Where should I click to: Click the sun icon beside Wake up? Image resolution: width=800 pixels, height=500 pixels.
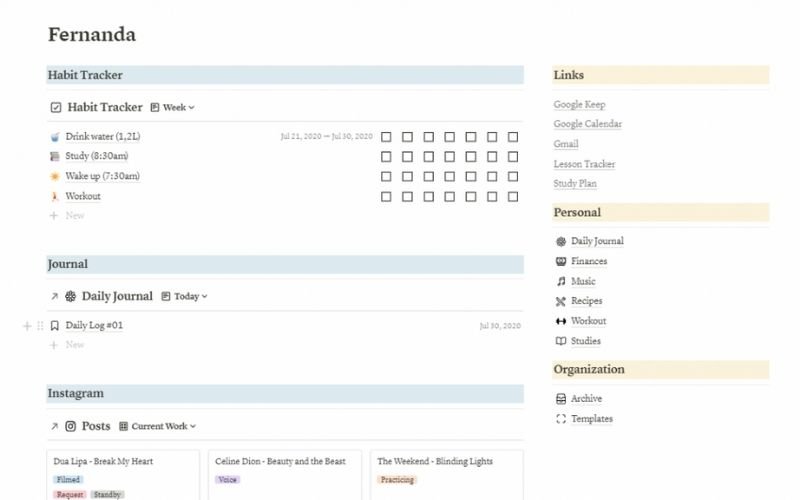pyautogui.click(x=55, y=177)
